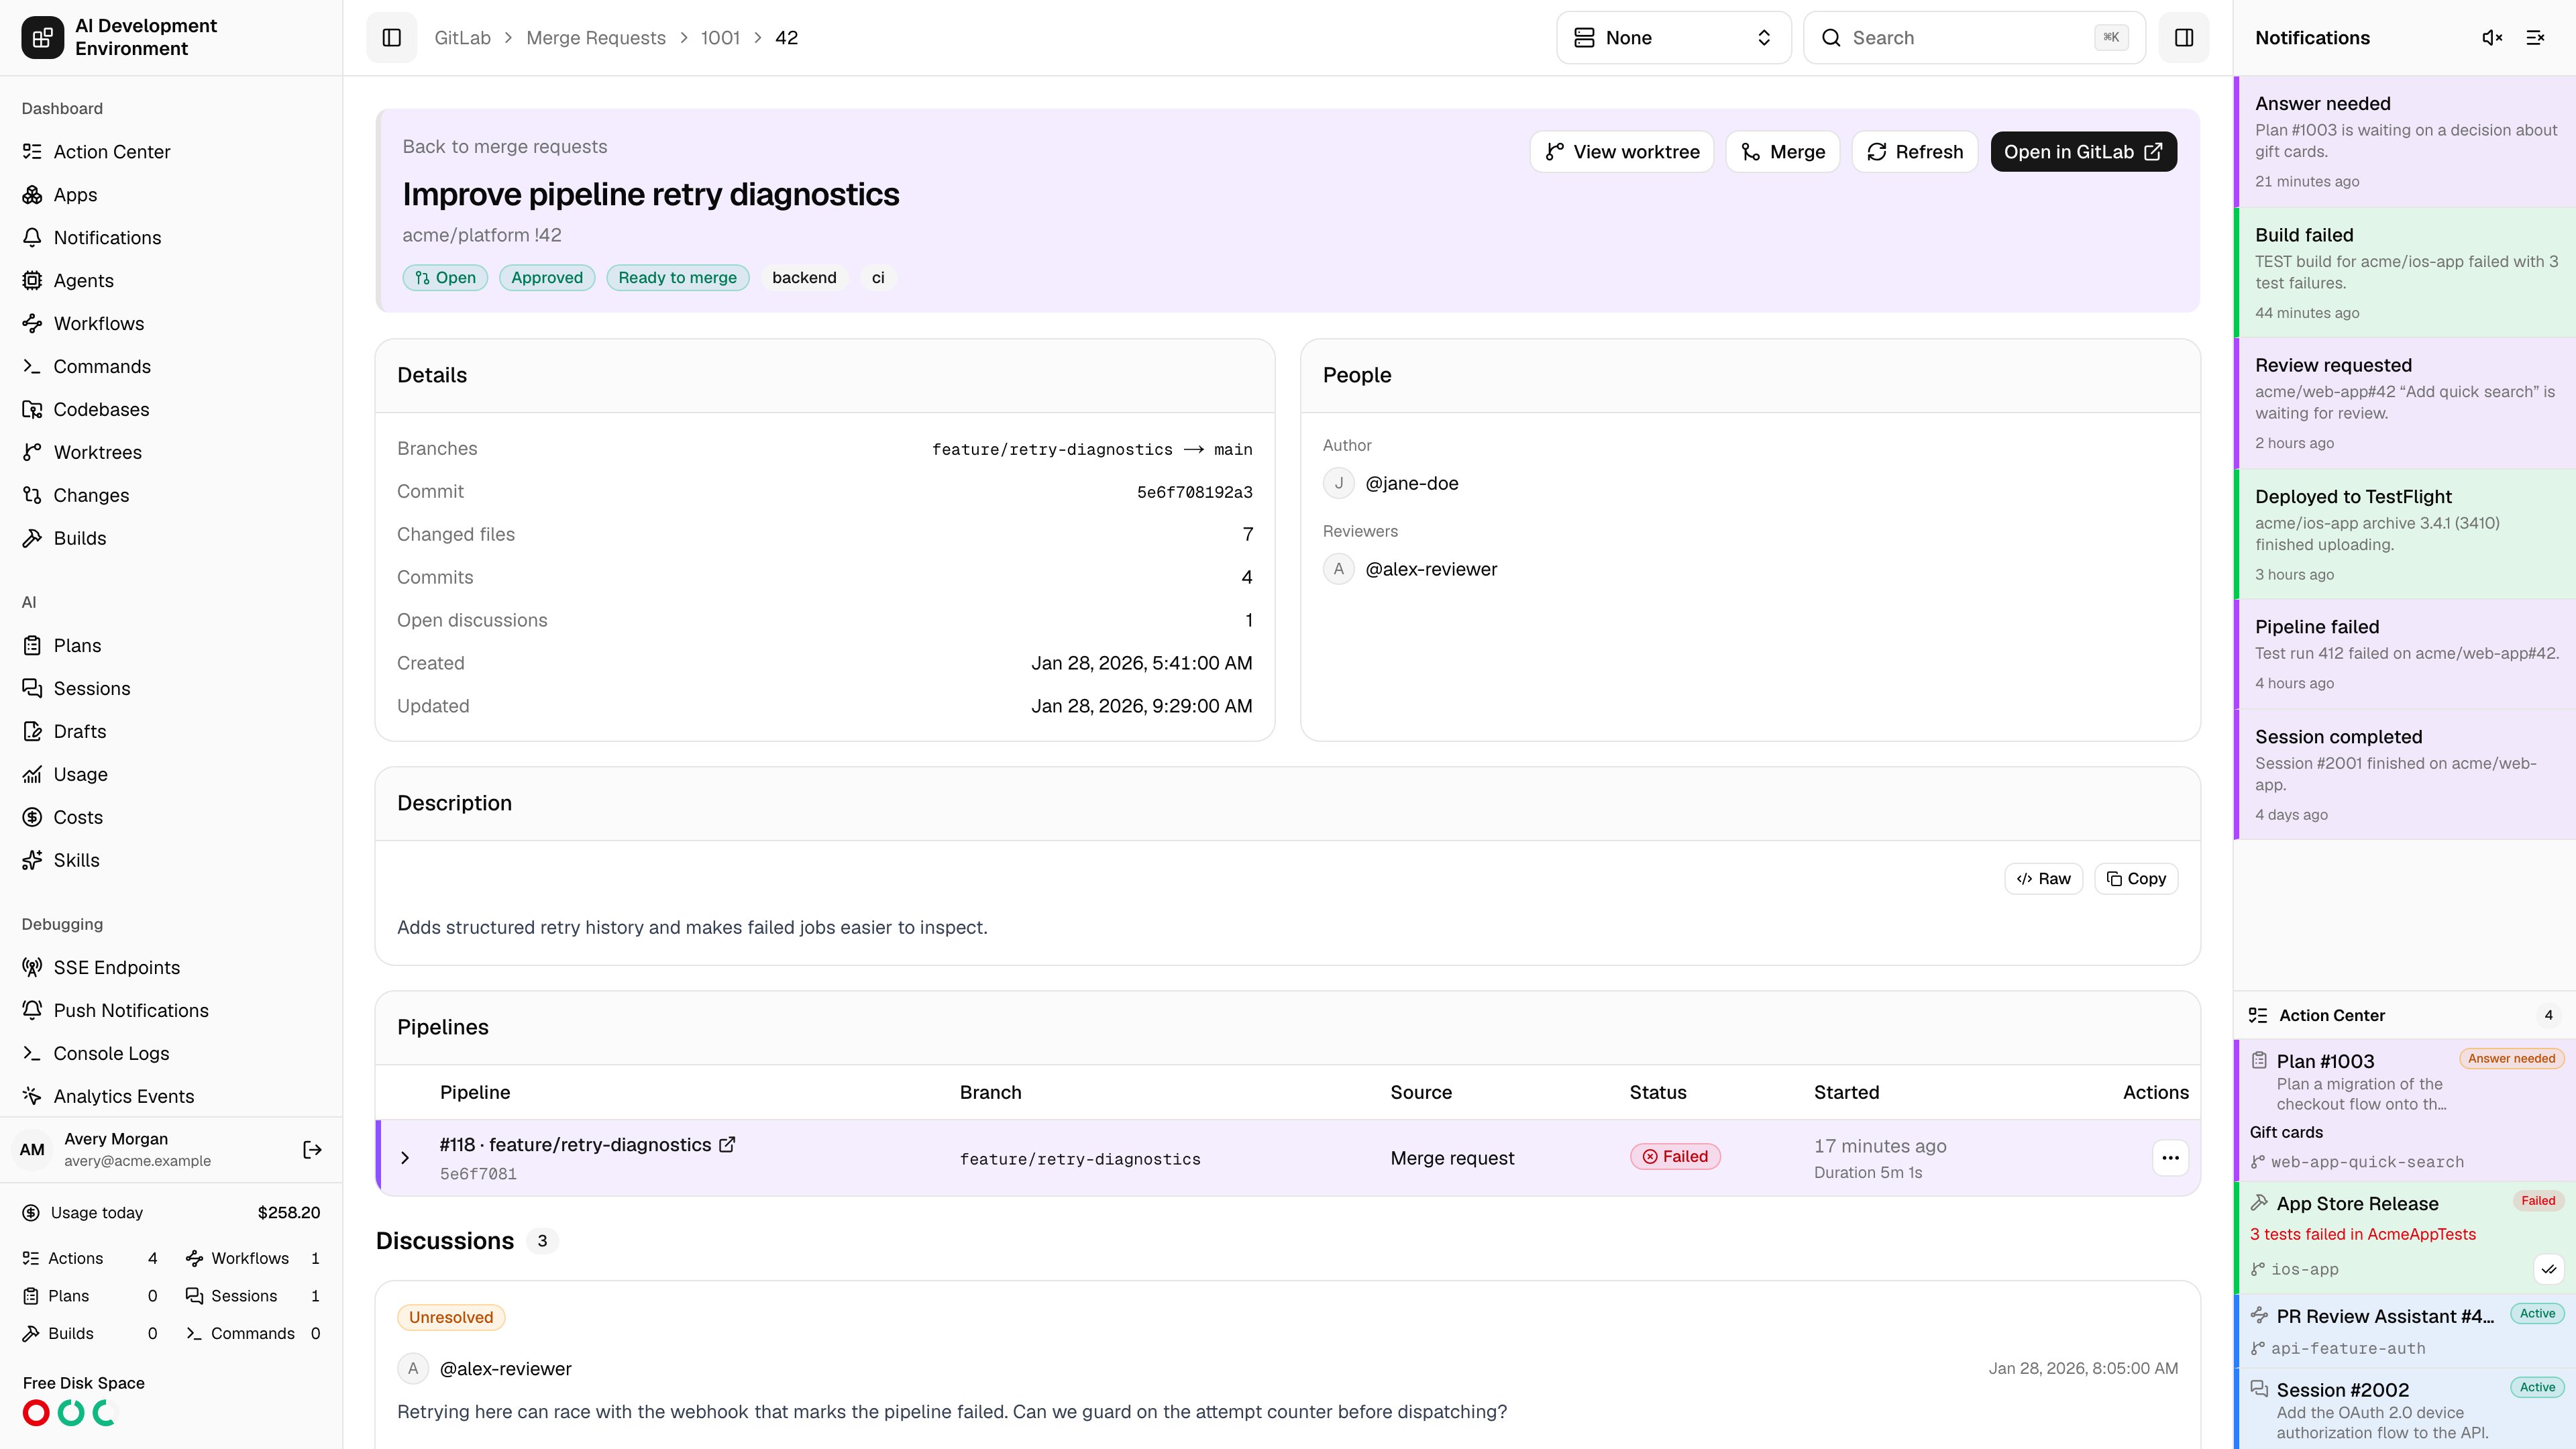
Task: Click the Codebases sidebar icon
Action: click(x=32, y=409)
